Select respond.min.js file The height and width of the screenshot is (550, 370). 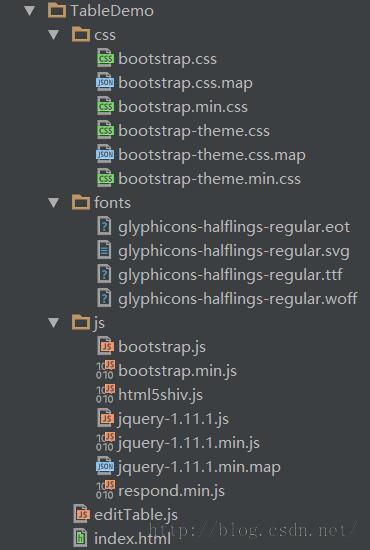[x=171, y=491]
